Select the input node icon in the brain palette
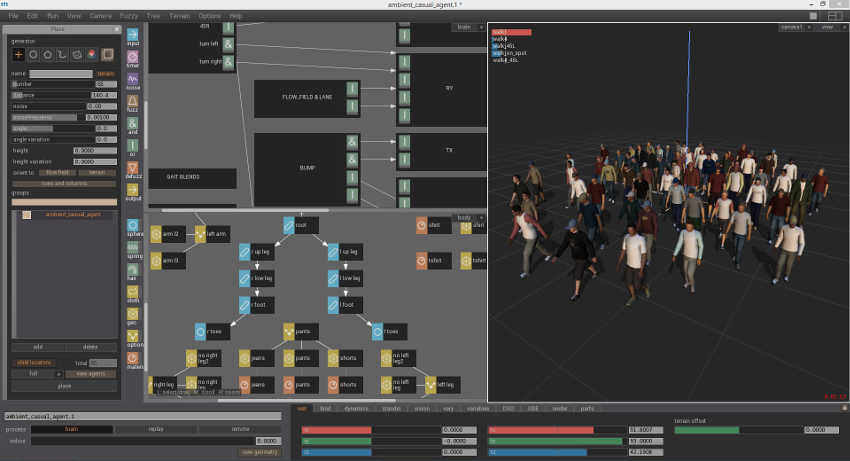The image size is (850, 461). 133,37
